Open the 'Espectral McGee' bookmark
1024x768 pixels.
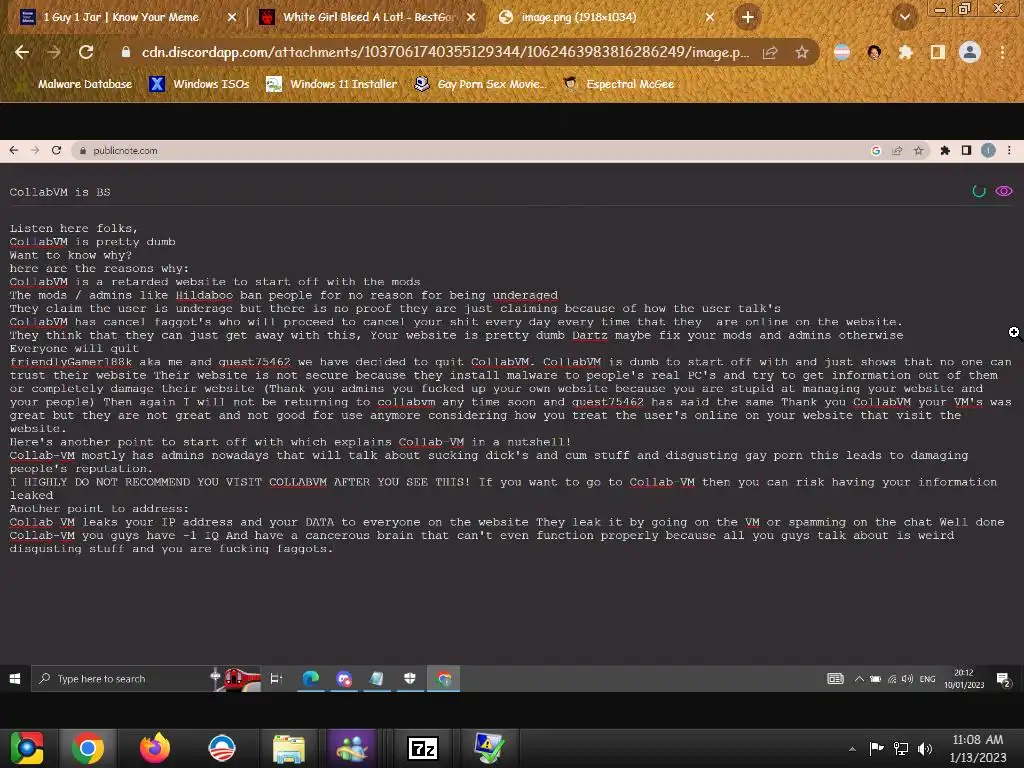click(618, 84)
